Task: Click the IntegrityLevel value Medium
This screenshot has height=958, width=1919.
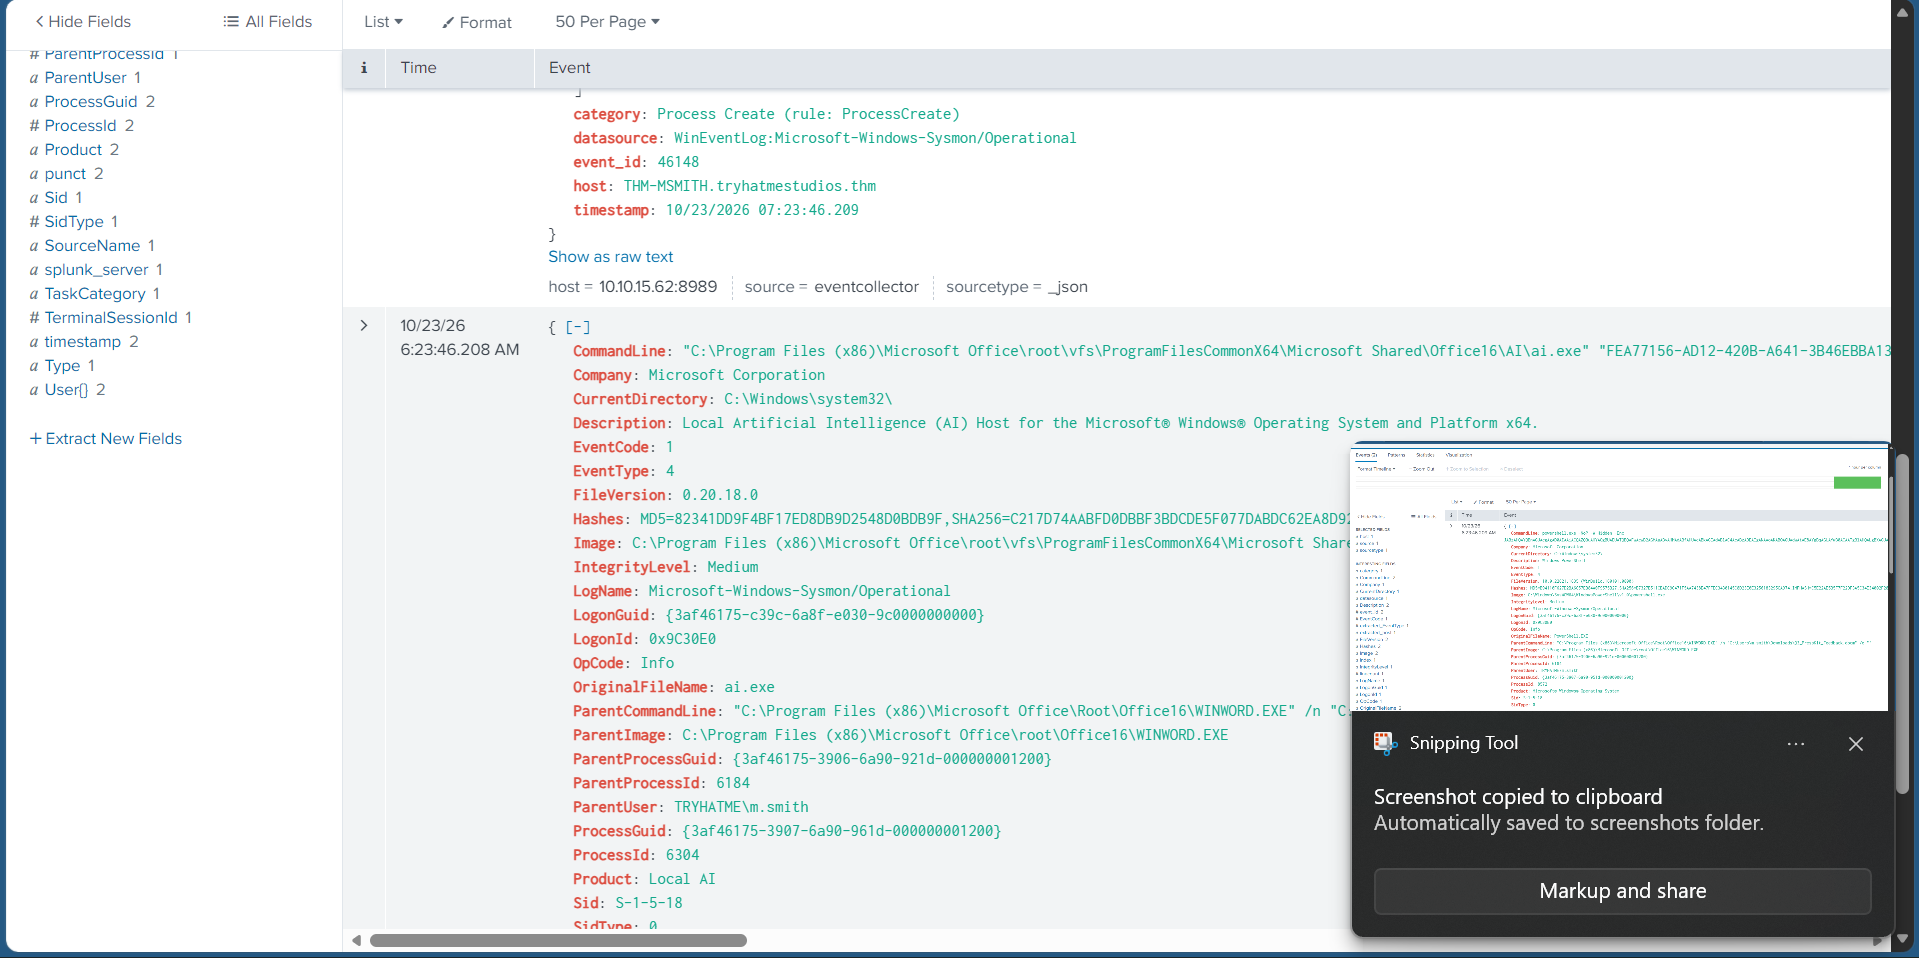Action: tap(732, 567)
